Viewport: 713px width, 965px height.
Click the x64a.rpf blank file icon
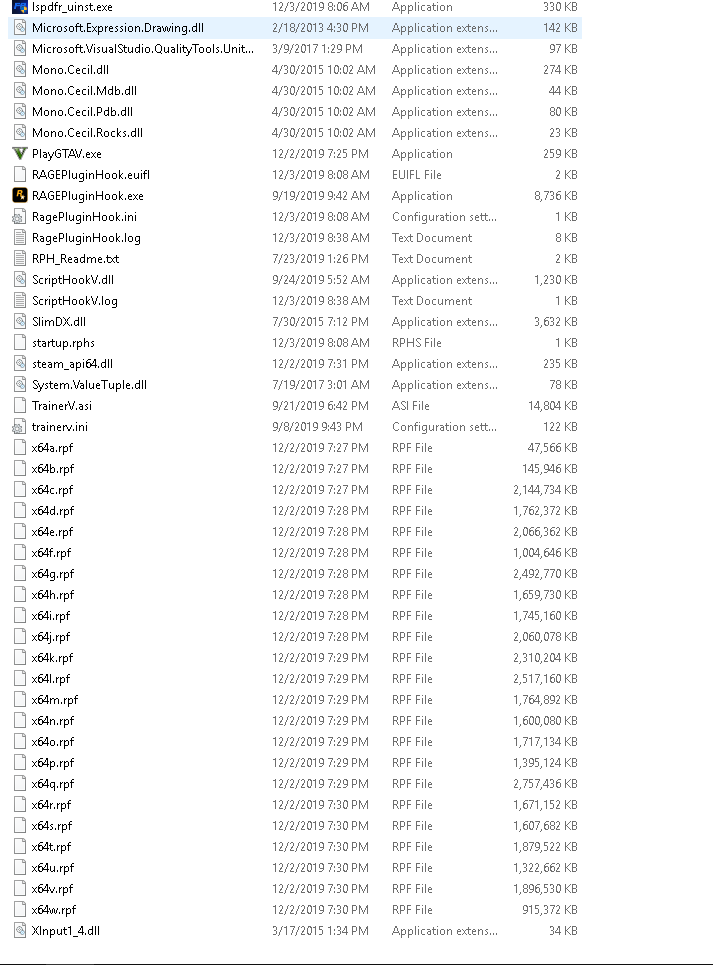coord(19,448)
